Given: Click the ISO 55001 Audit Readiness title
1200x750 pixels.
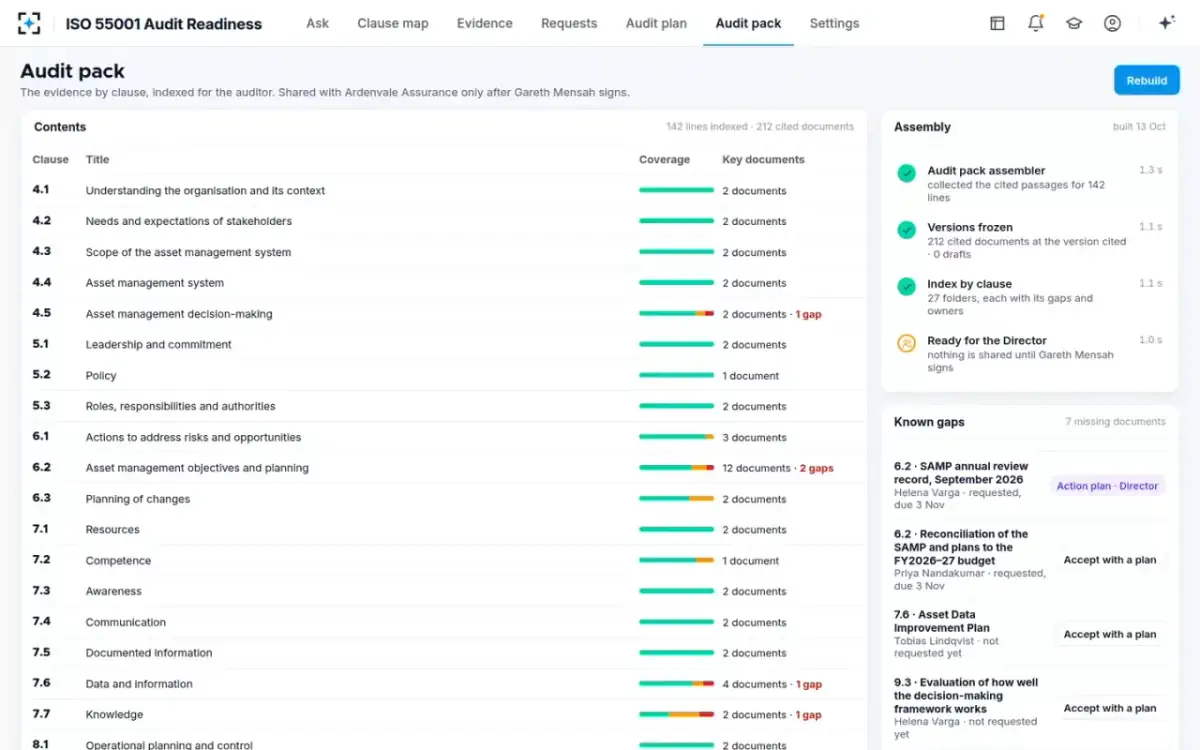Looking at the screenshot, I should [x=164, y=23].
